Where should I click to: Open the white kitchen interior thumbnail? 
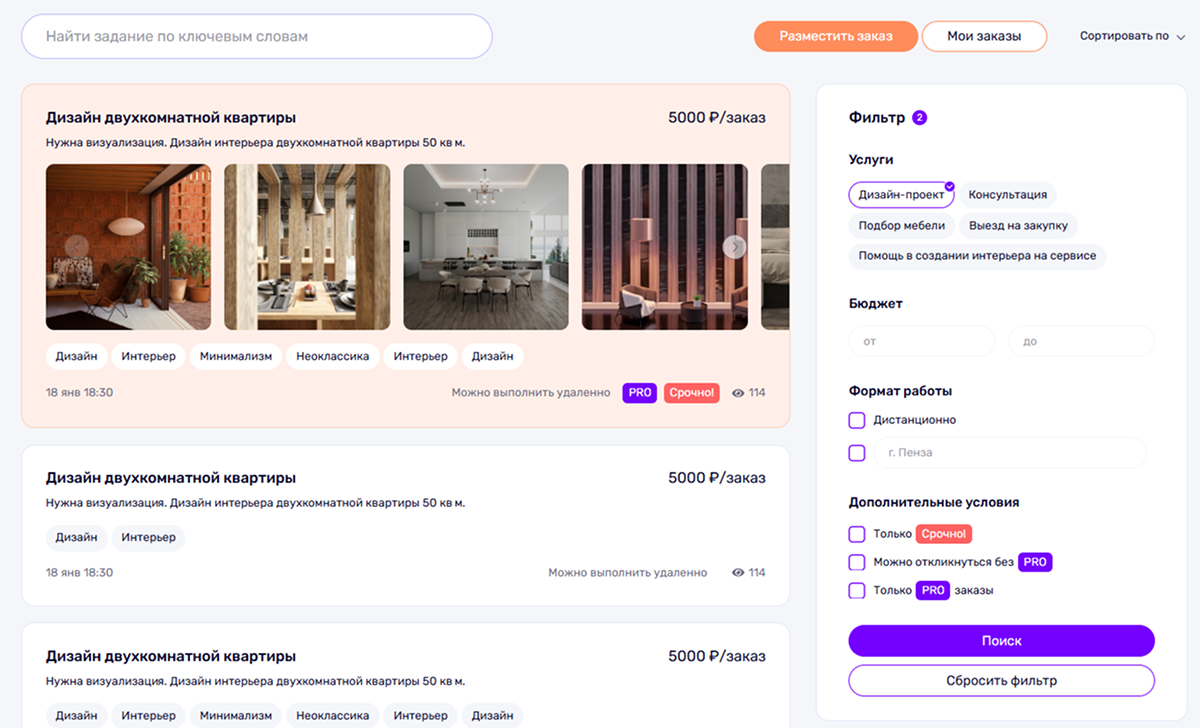486,247
